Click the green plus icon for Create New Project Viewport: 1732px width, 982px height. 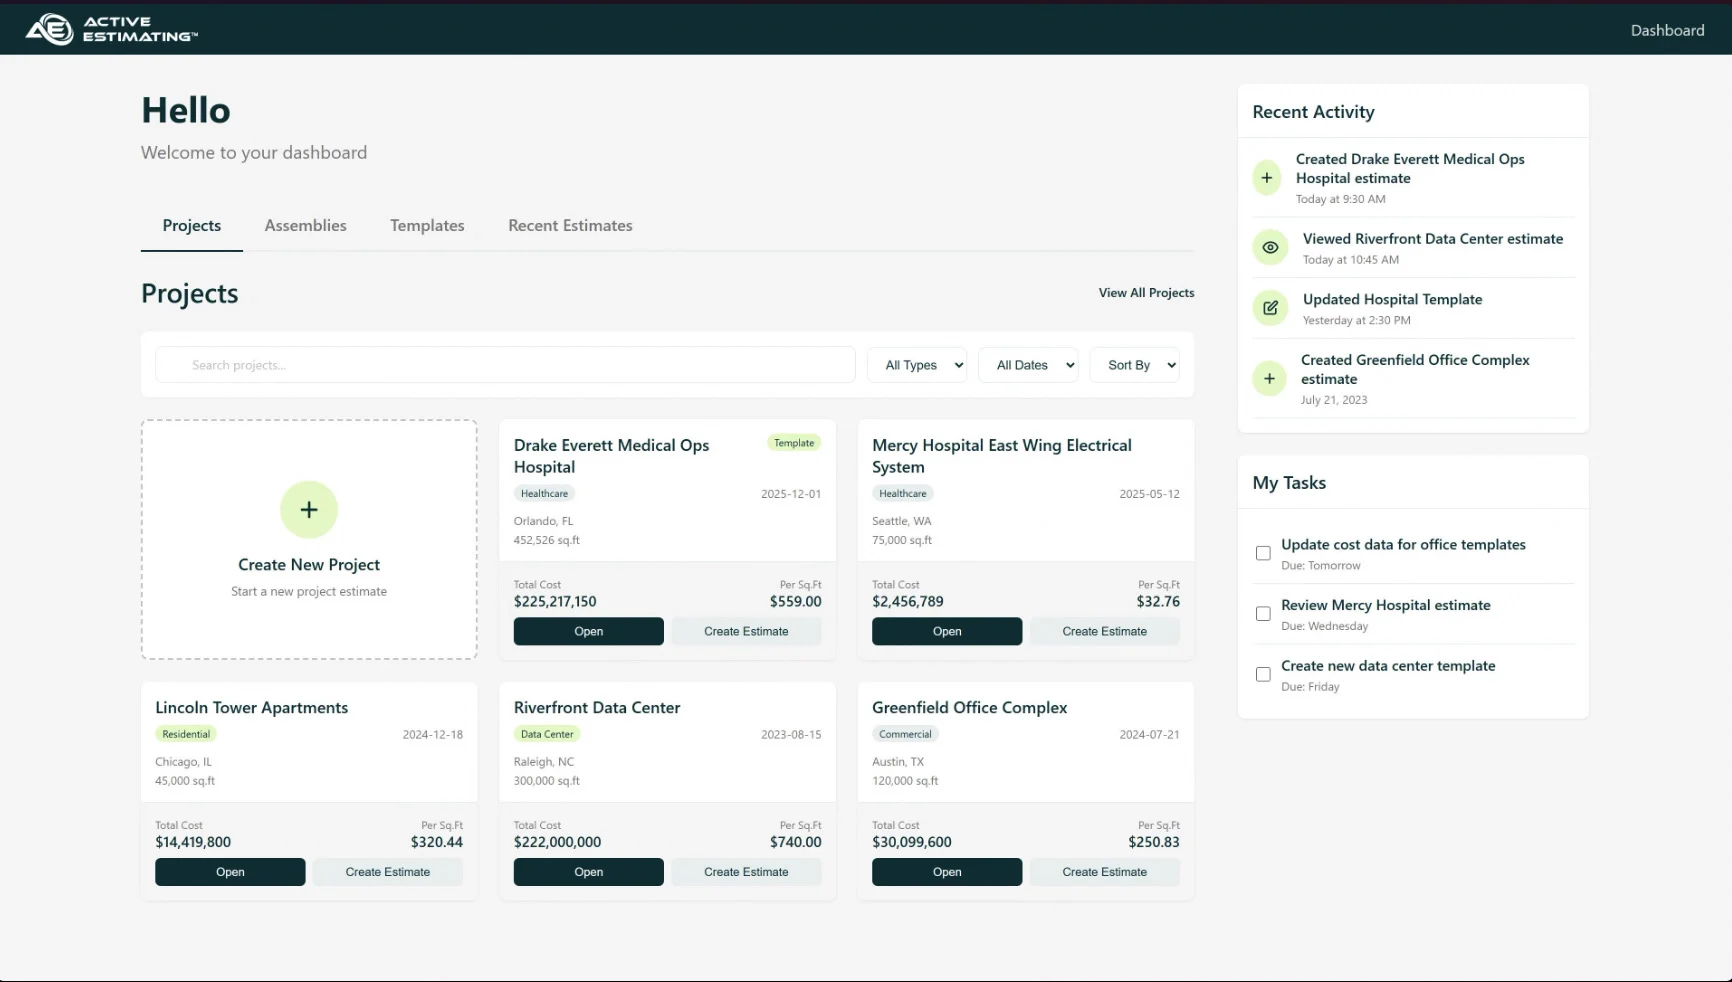coord(309,510)
